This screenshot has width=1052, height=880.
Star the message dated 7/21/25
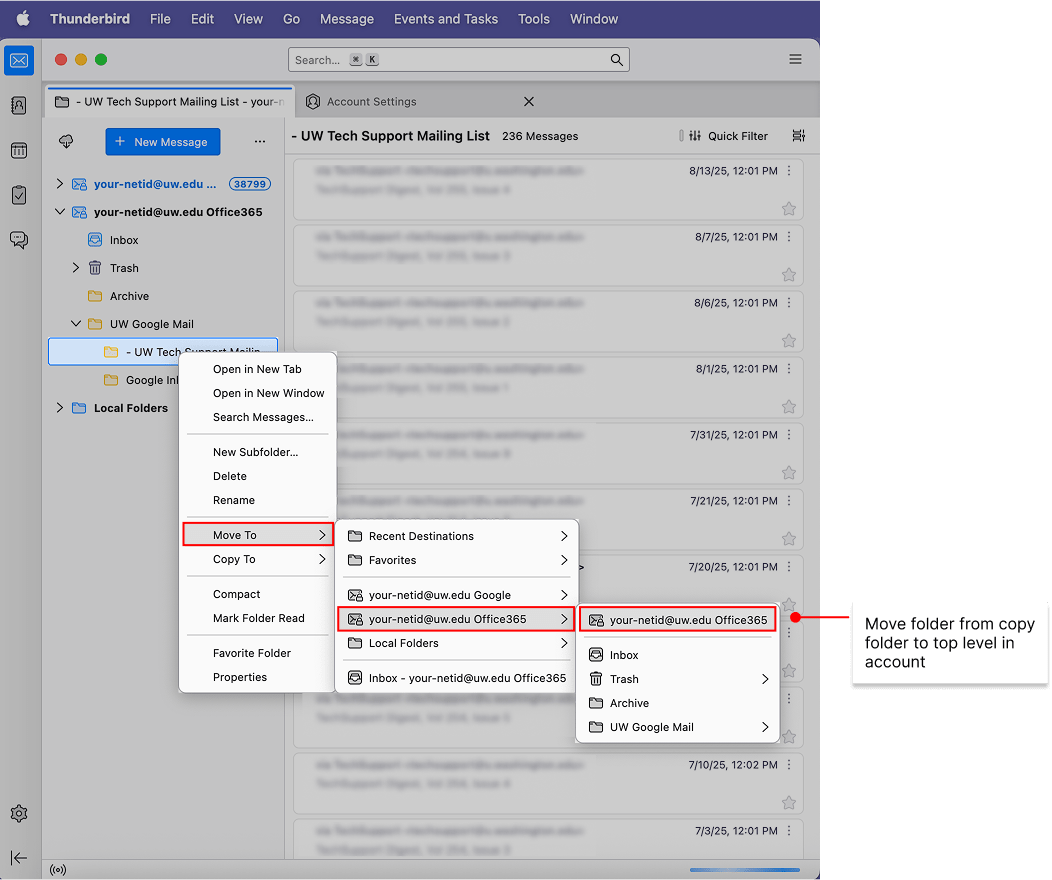click(789, 539)
